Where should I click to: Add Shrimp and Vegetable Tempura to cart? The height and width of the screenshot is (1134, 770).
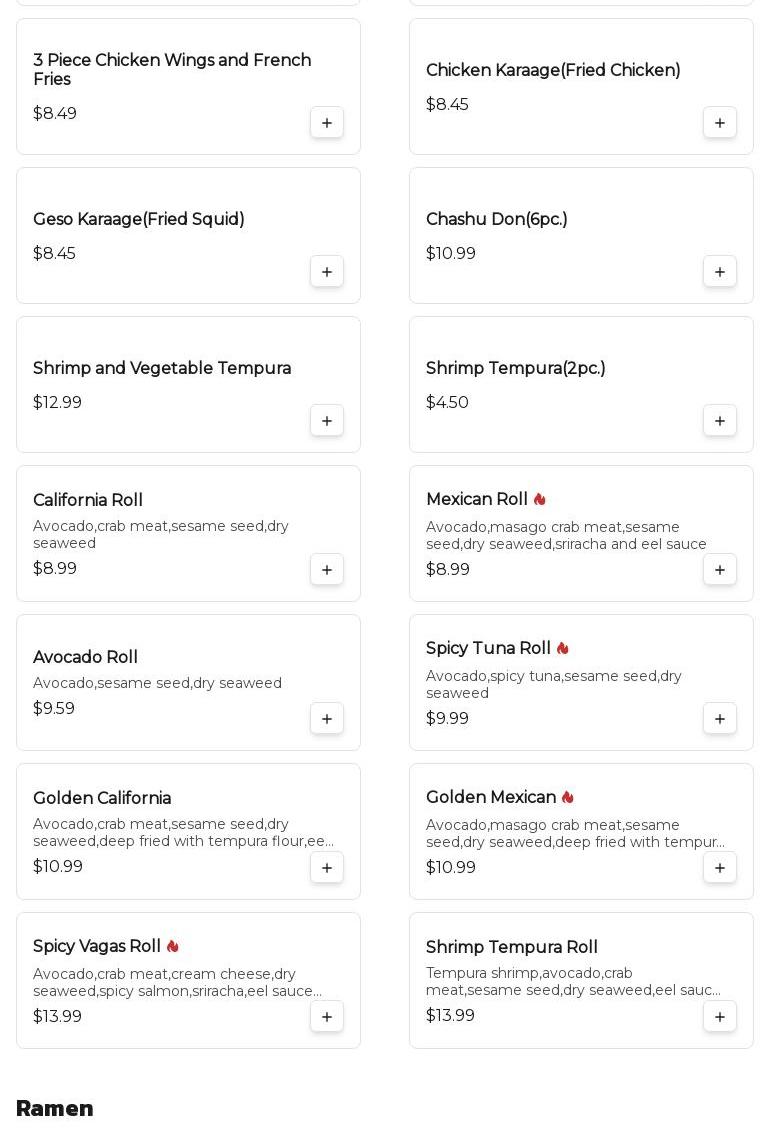[x=327, y=421]
